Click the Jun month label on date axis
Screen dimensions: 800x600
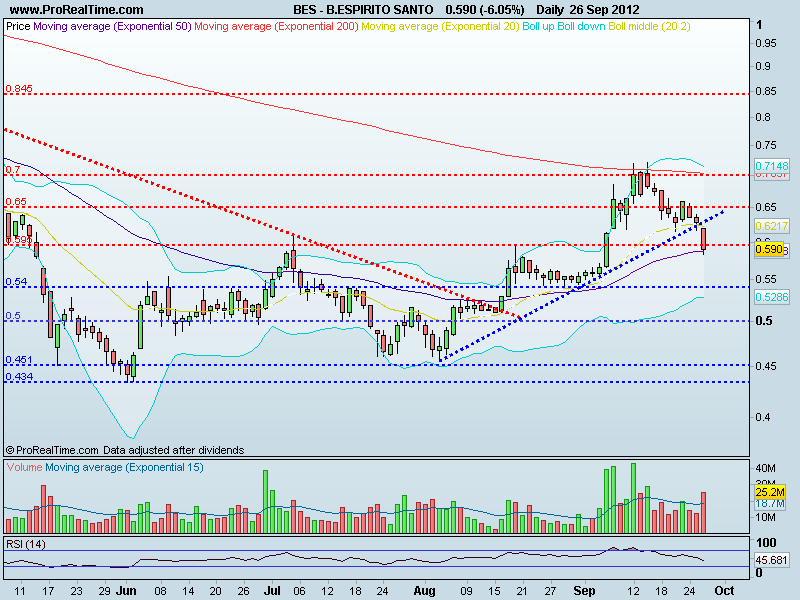126,591
